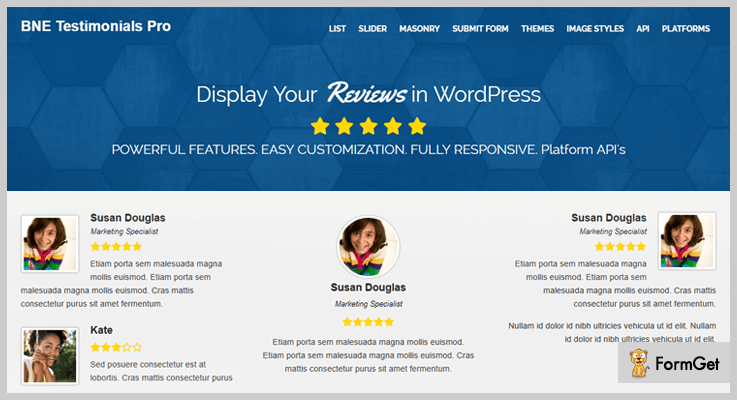Click the star rating under centered Susan Douglas
Screen dimensions: 737x400
368,322
